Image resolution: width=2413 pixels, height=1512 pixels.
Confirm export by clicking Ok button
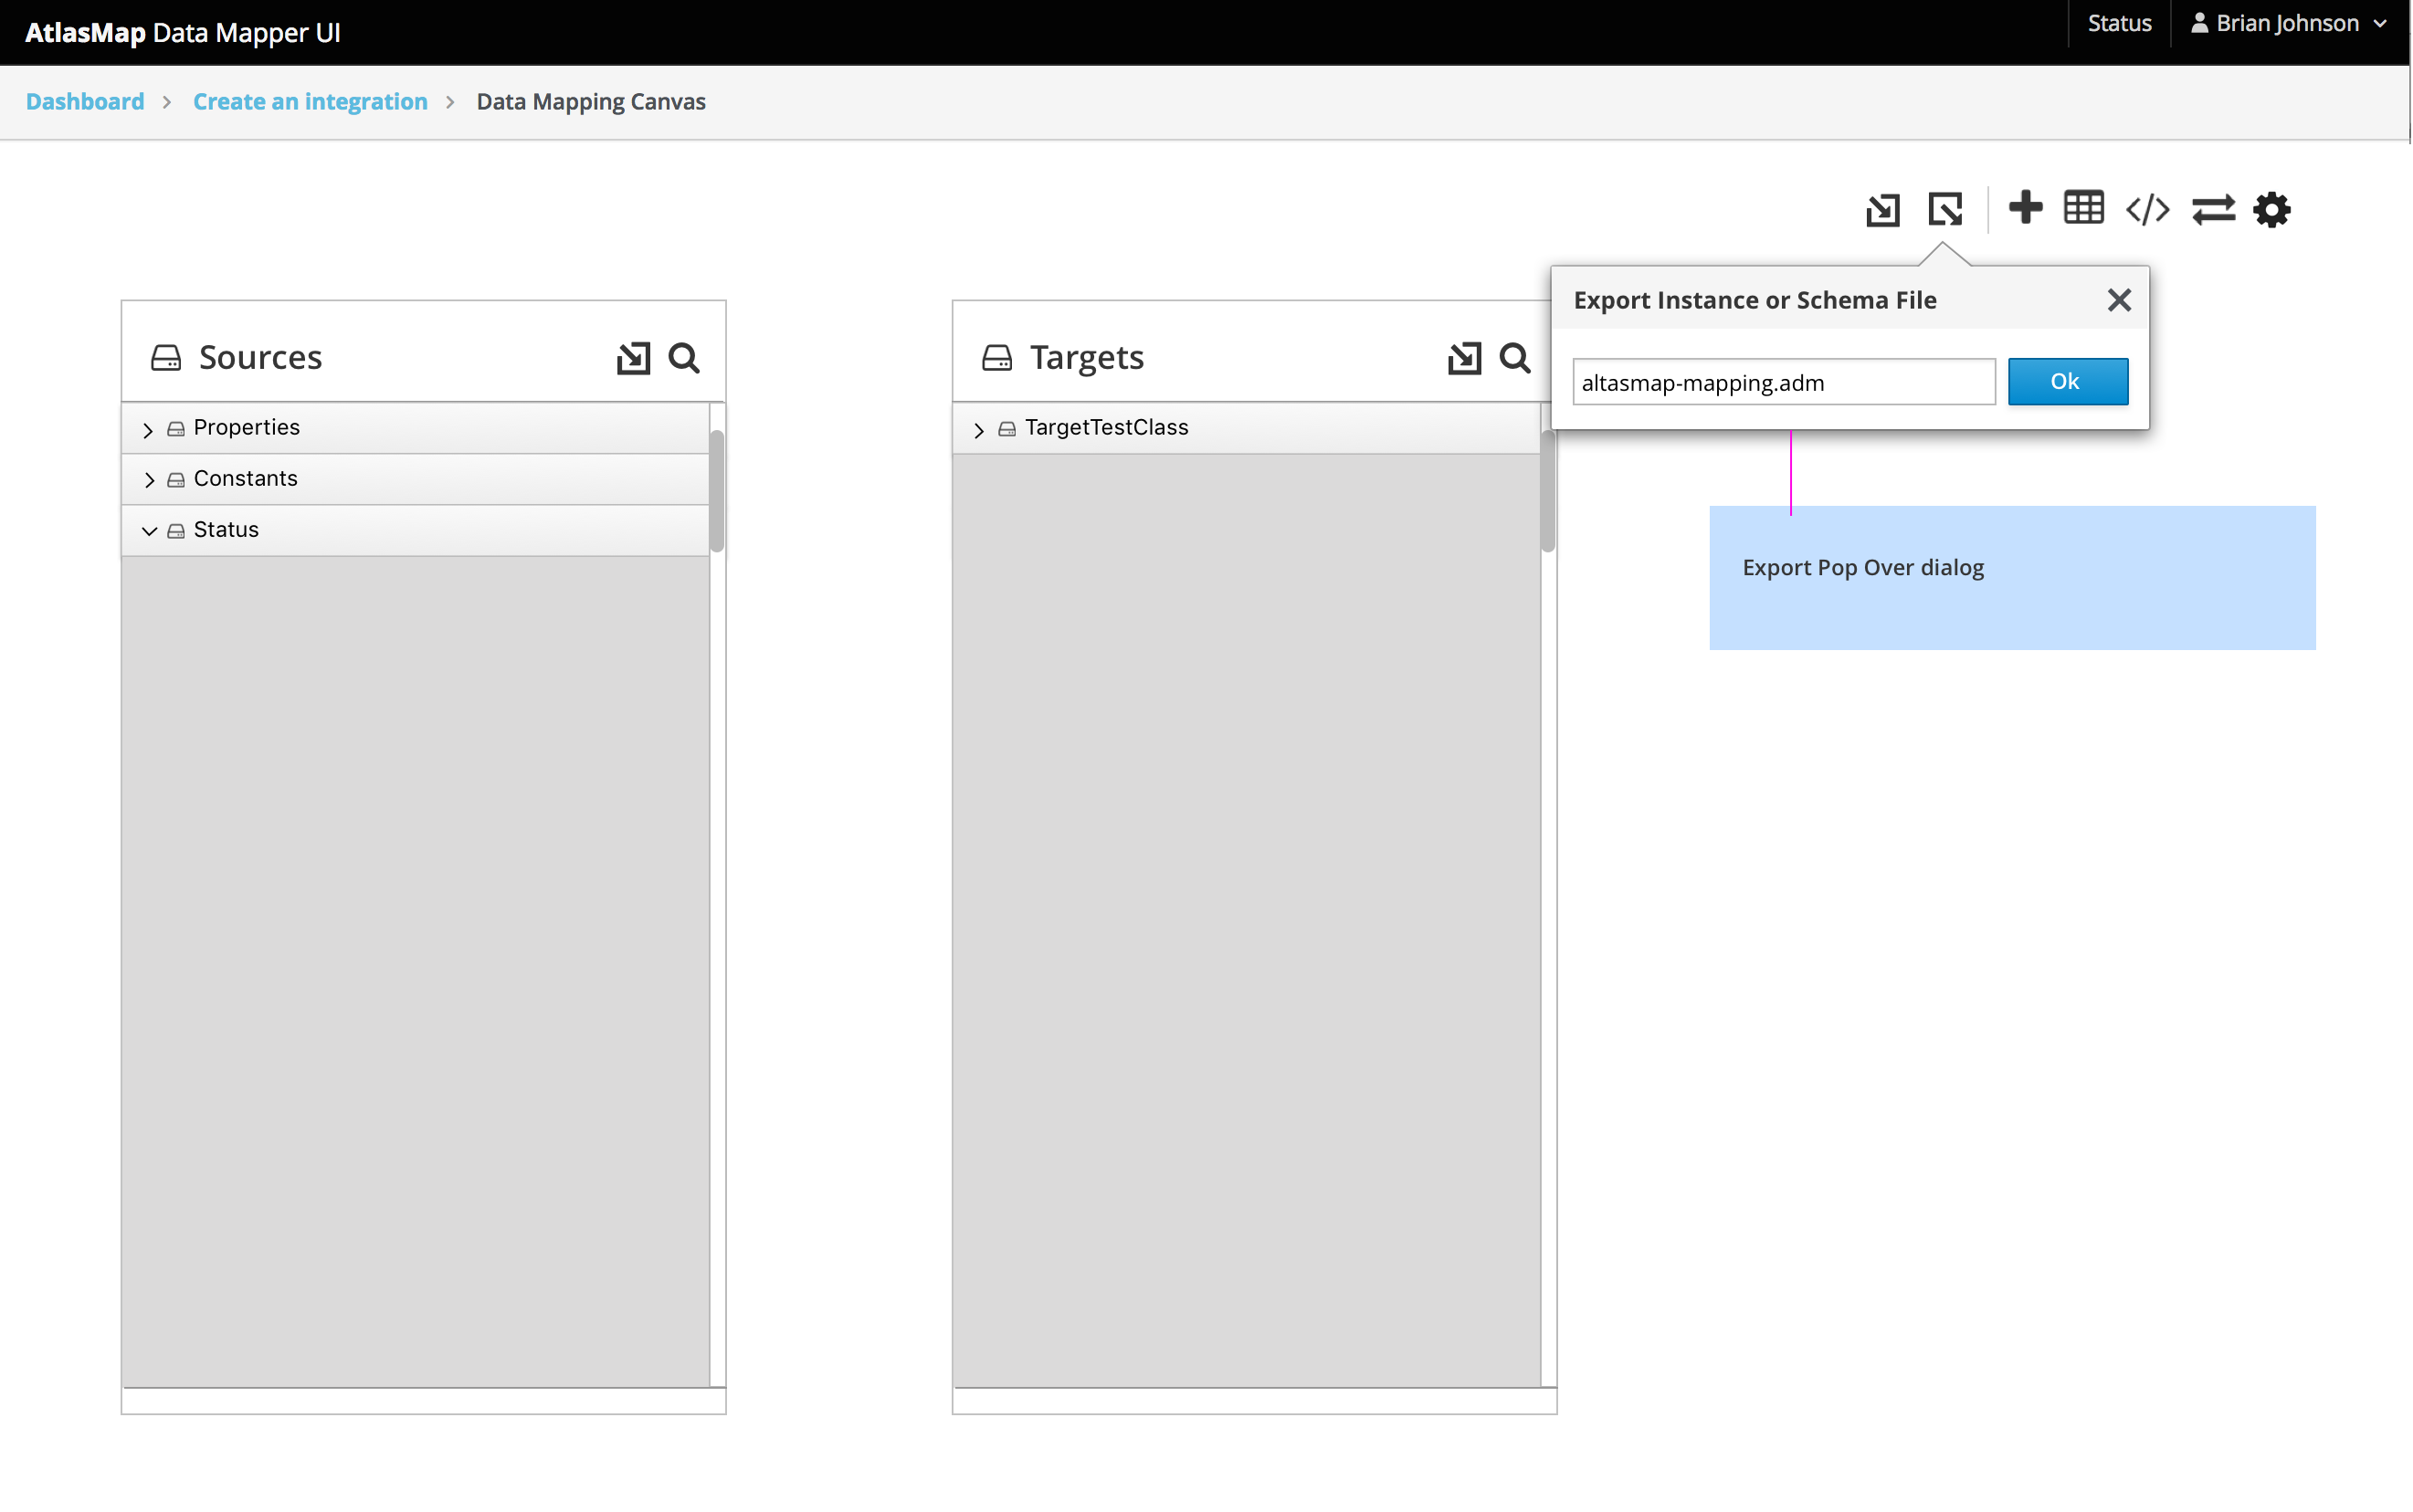(2067, 381)
